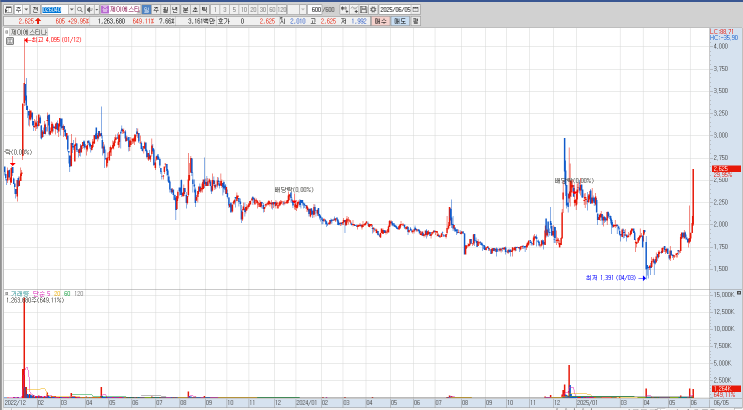This screenshot has width=743, height=410.
Task: Switch chart to 틱 tick period
Action: pyautogui.click(x=204, y=9)
